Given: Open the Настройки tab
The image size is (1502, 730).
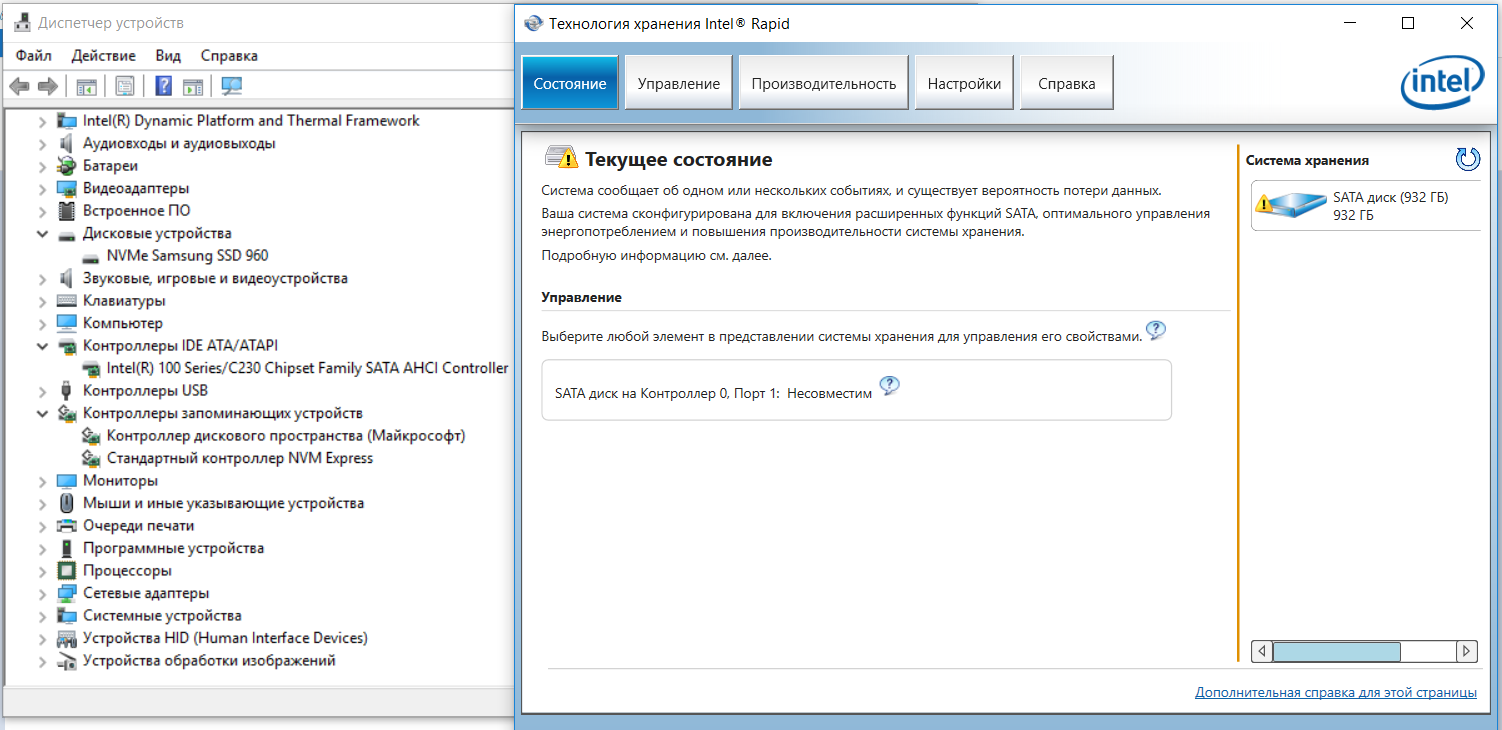Looking at the screenshot, I should tap(964, 83).
